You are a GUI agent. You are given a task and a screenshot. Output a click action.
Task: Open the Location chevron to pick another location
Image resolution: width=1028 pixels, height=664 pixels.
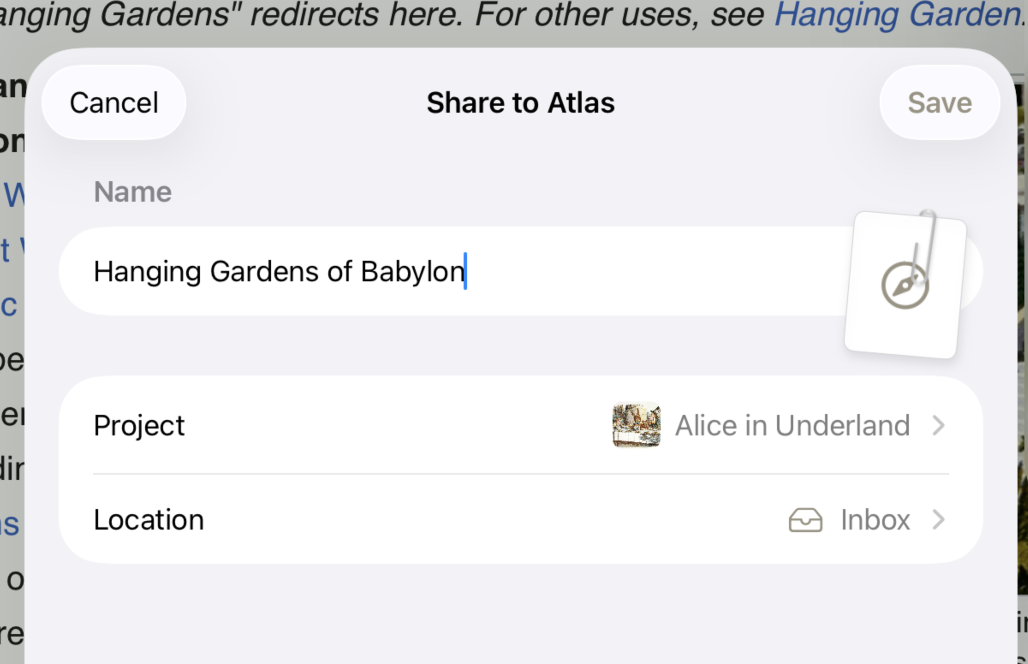click(x=938, y=519)
